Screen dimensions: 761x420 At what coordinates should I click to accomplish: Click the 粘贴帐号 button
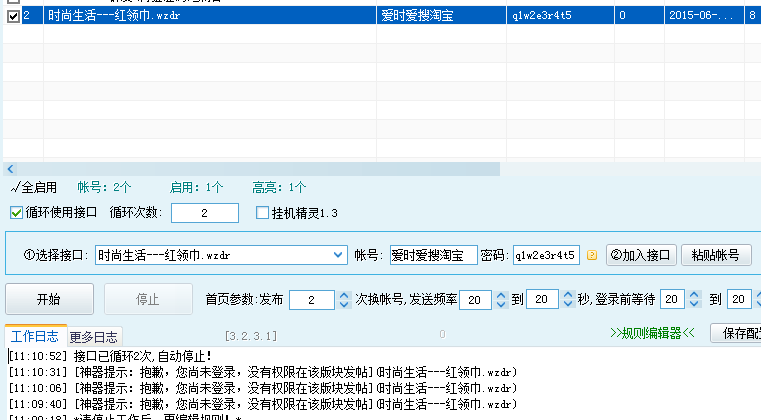716,255
